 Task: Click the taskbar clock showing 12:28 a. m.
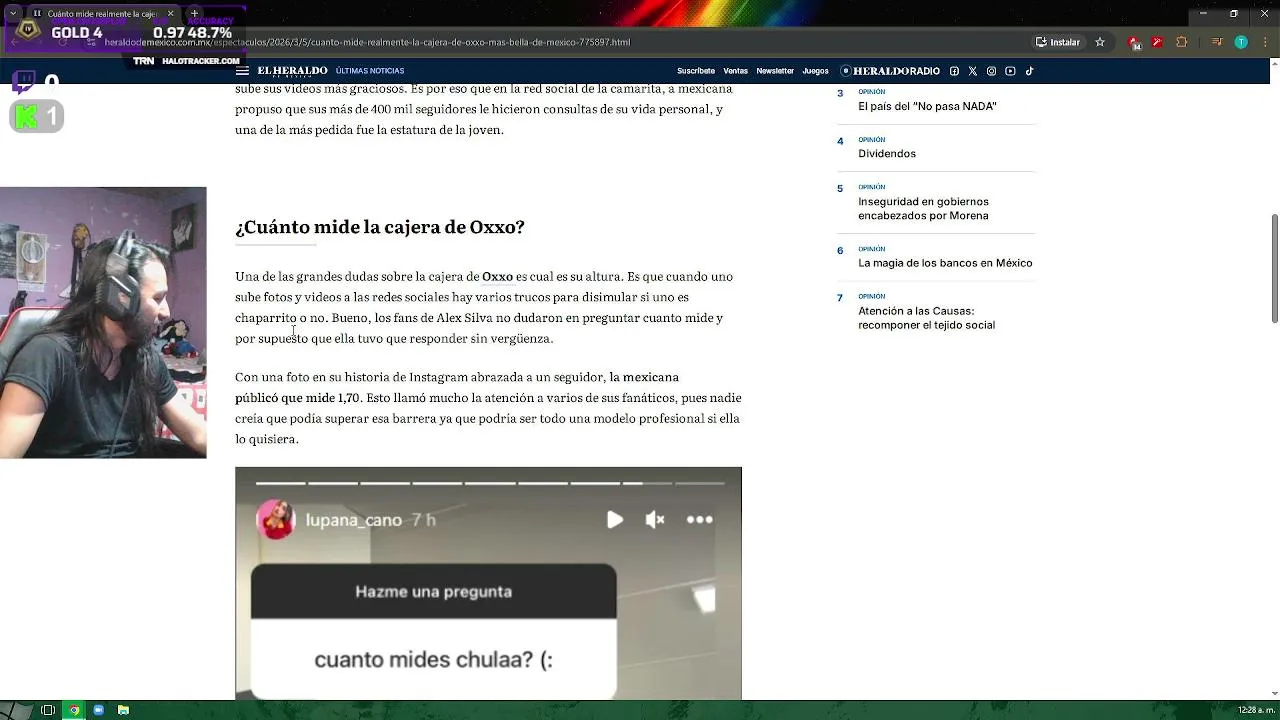tap(1255, 710)
